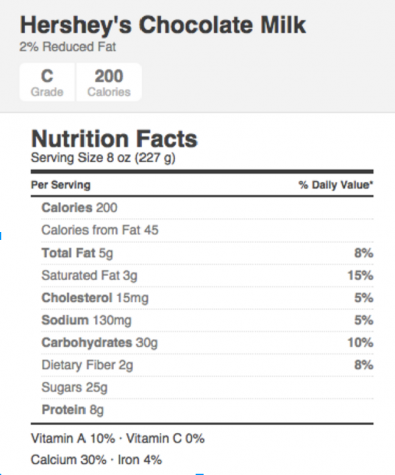Click the 200 Calories badge
The height and width of the screenshot is (475, 395).
109,82
